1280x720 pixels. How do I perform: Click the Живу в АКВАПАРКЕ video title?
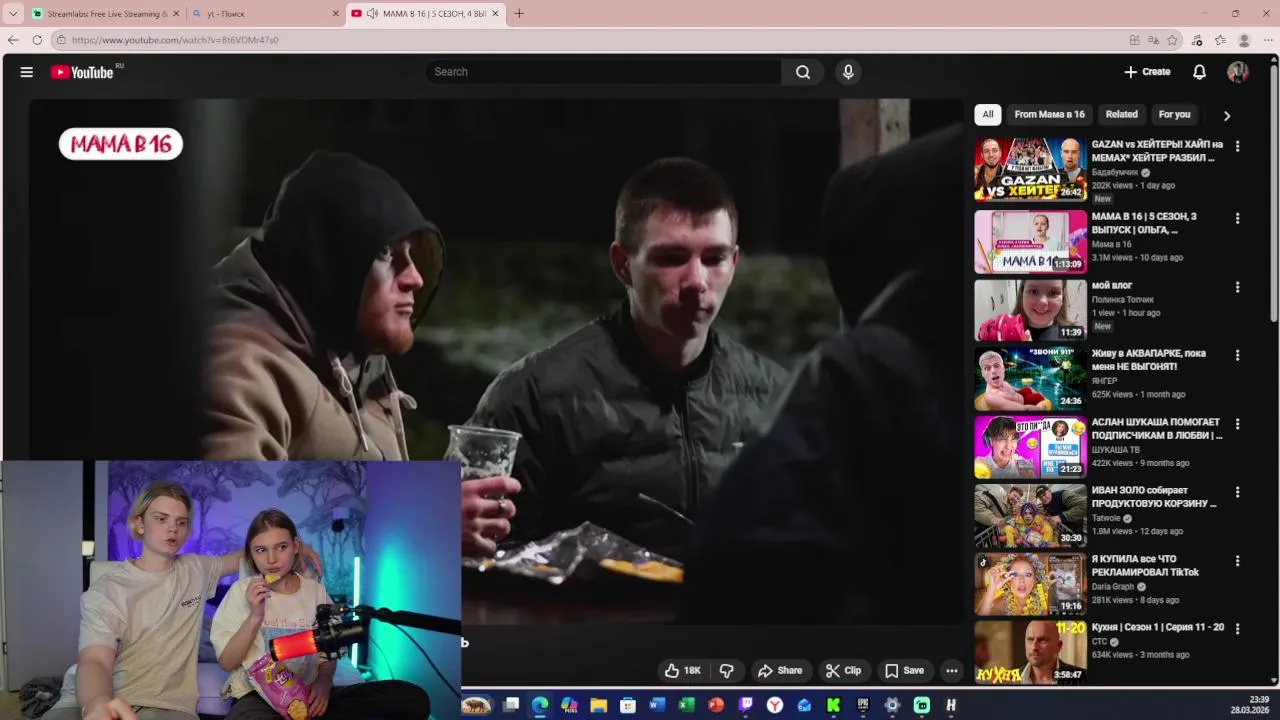pyautogui.click(x=1149, y=360)
